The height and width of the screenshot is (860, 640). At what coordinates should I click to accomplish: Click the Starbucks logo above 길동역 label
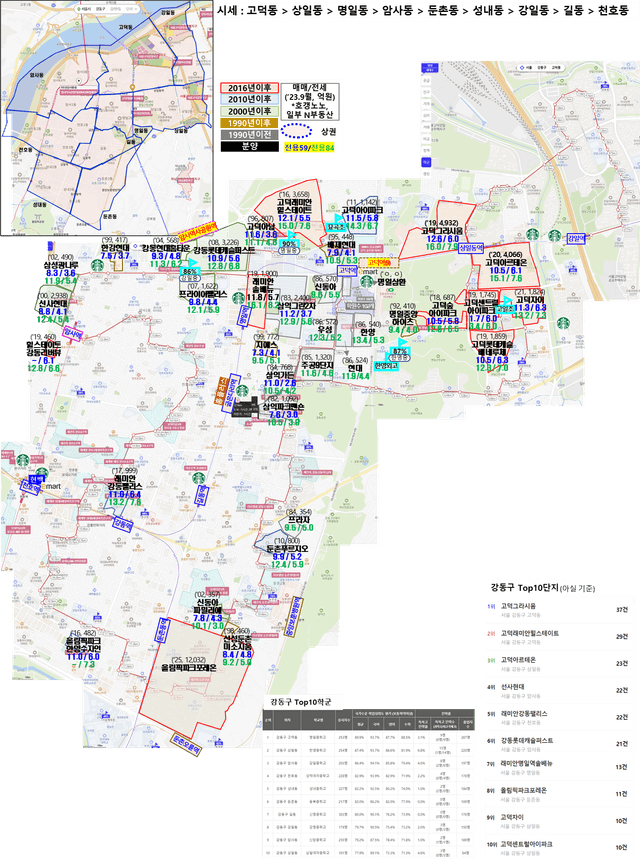198,478
